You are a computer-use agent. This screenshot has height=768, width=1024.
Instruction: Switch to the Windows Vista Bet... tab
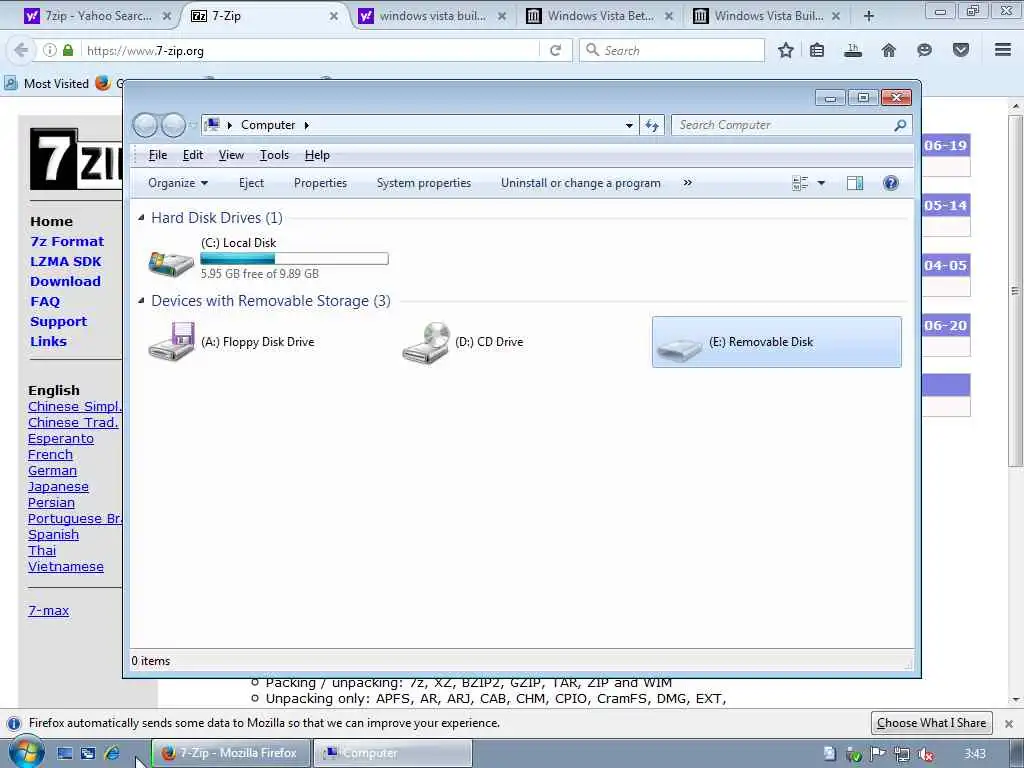600,16
